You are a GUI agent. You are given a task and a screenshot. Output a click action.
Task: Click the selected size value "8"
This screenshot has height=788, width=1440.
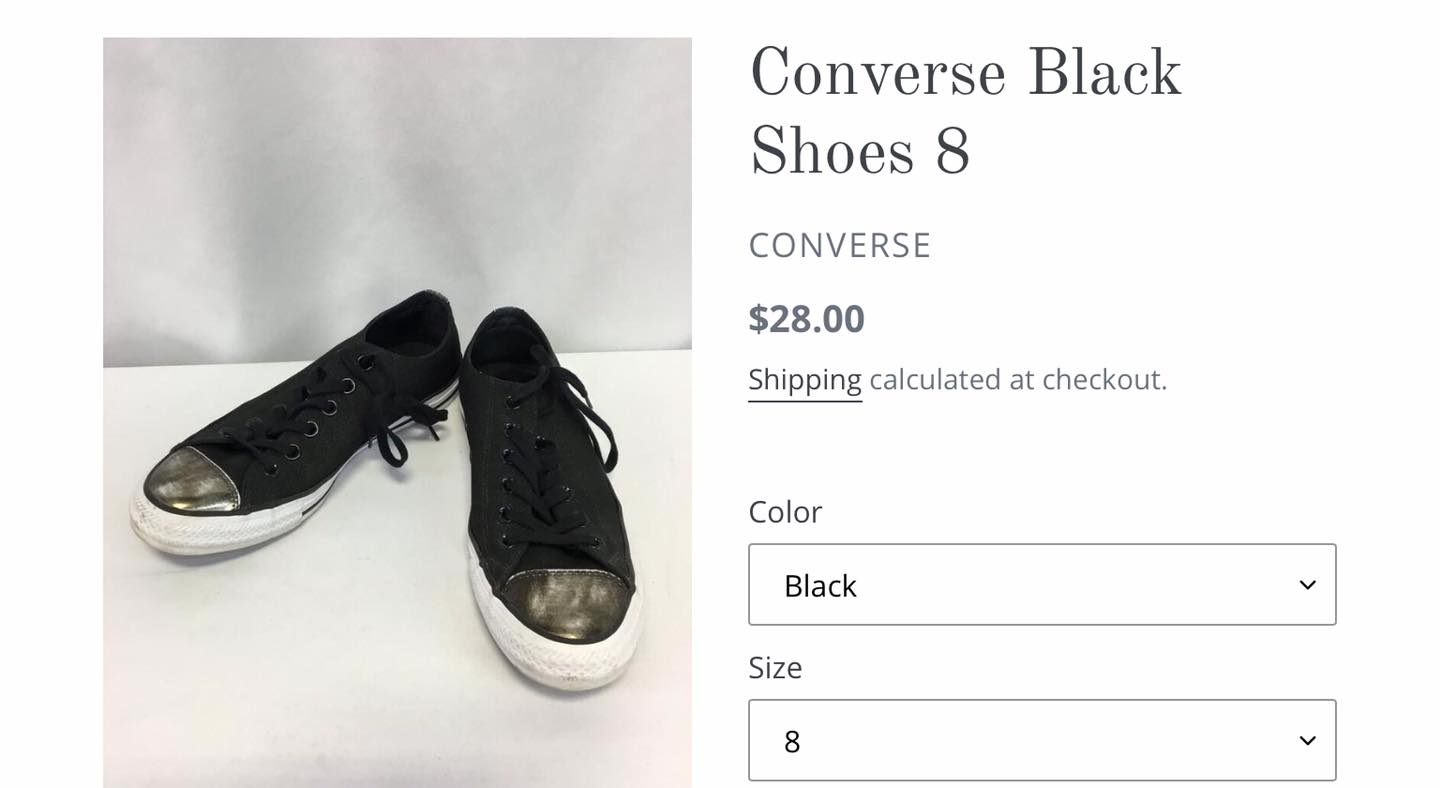(793, 742)
